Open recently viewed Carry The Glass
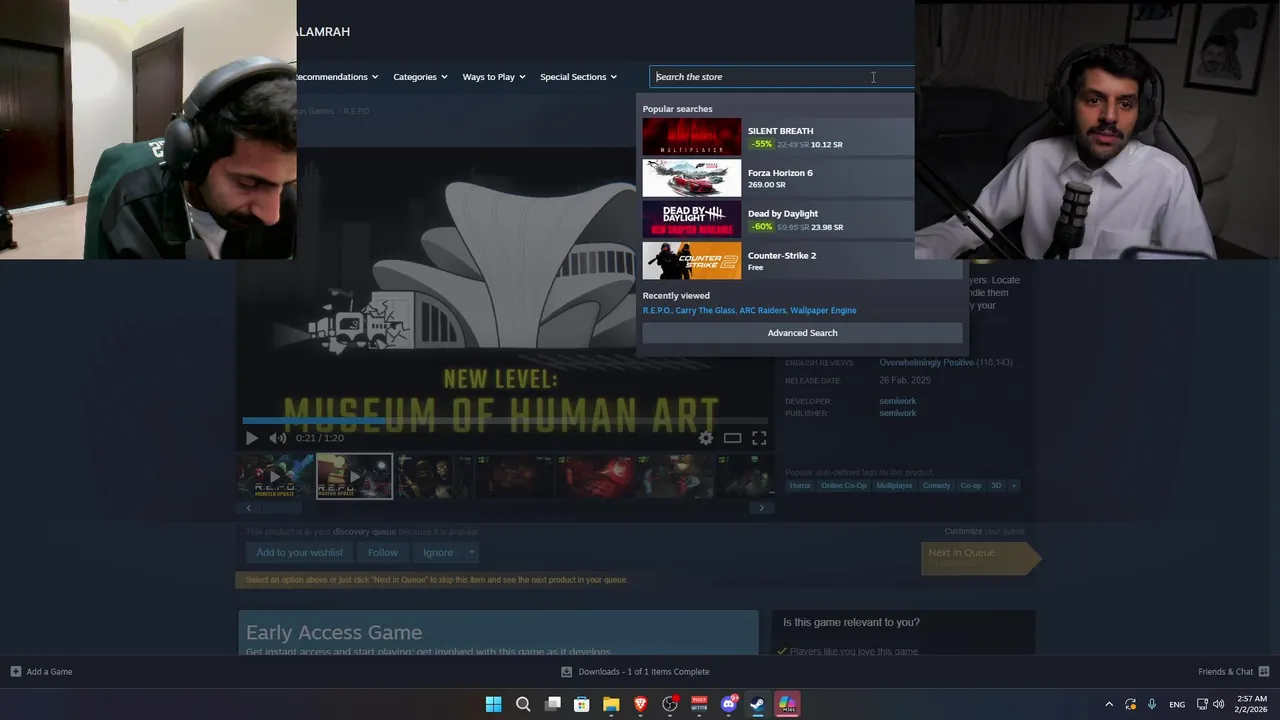Image resolution: width=1280 pixels, height=720 pixels. pyautogui.click(x=705, y=310)
